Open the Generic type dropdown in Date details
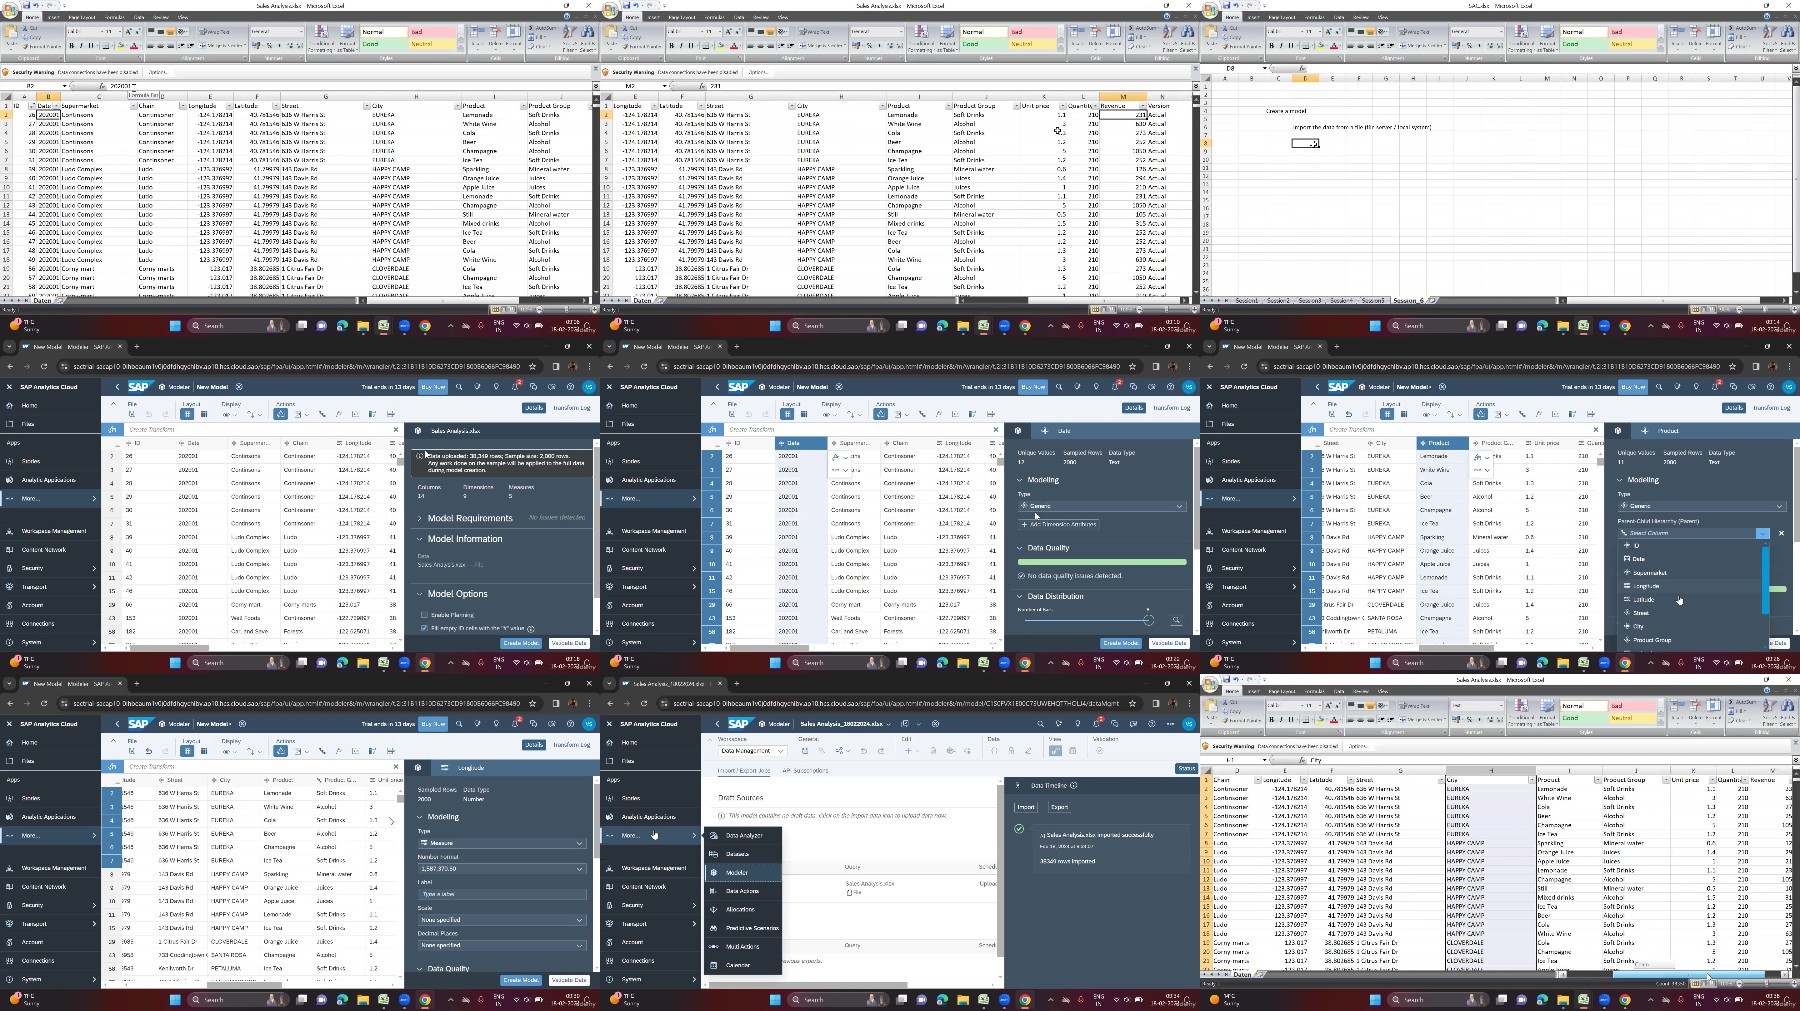 [x=1102, y=506]
